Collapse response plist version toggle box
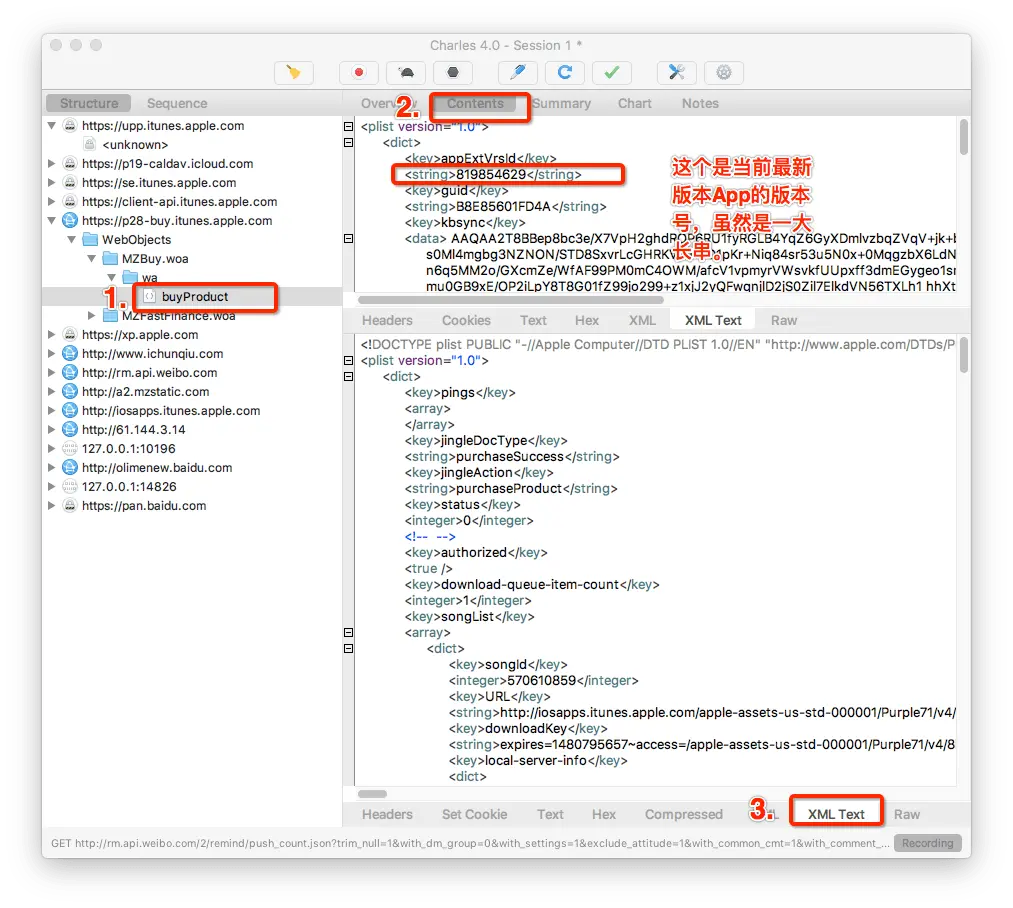Screen dimensions: 1013x908 (348, 361)
